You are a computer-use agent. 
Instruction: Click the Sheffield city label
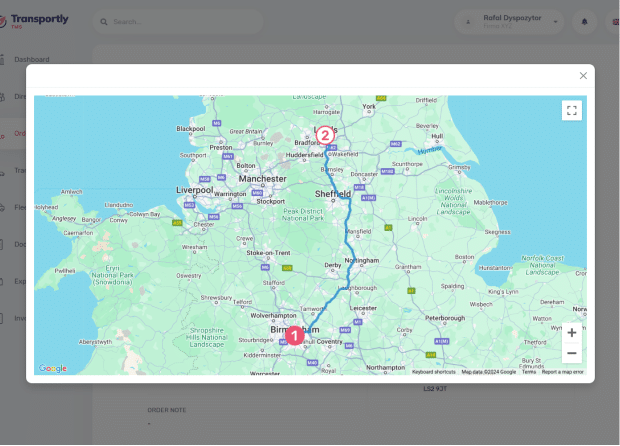tap(333, 194)
